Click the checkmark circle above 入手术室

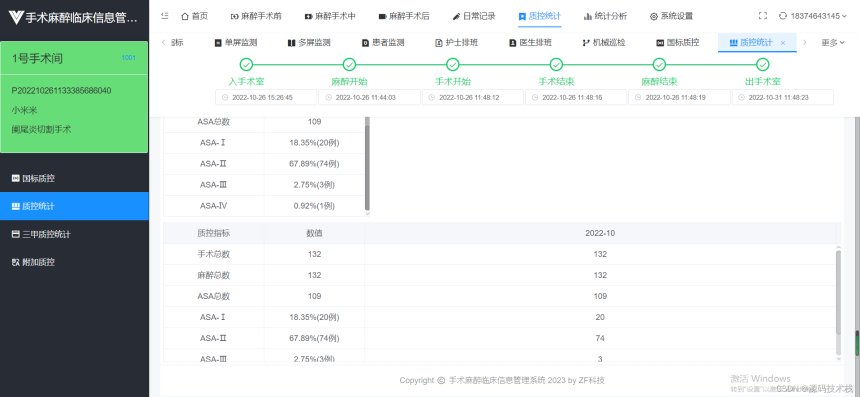pos(246,65)
